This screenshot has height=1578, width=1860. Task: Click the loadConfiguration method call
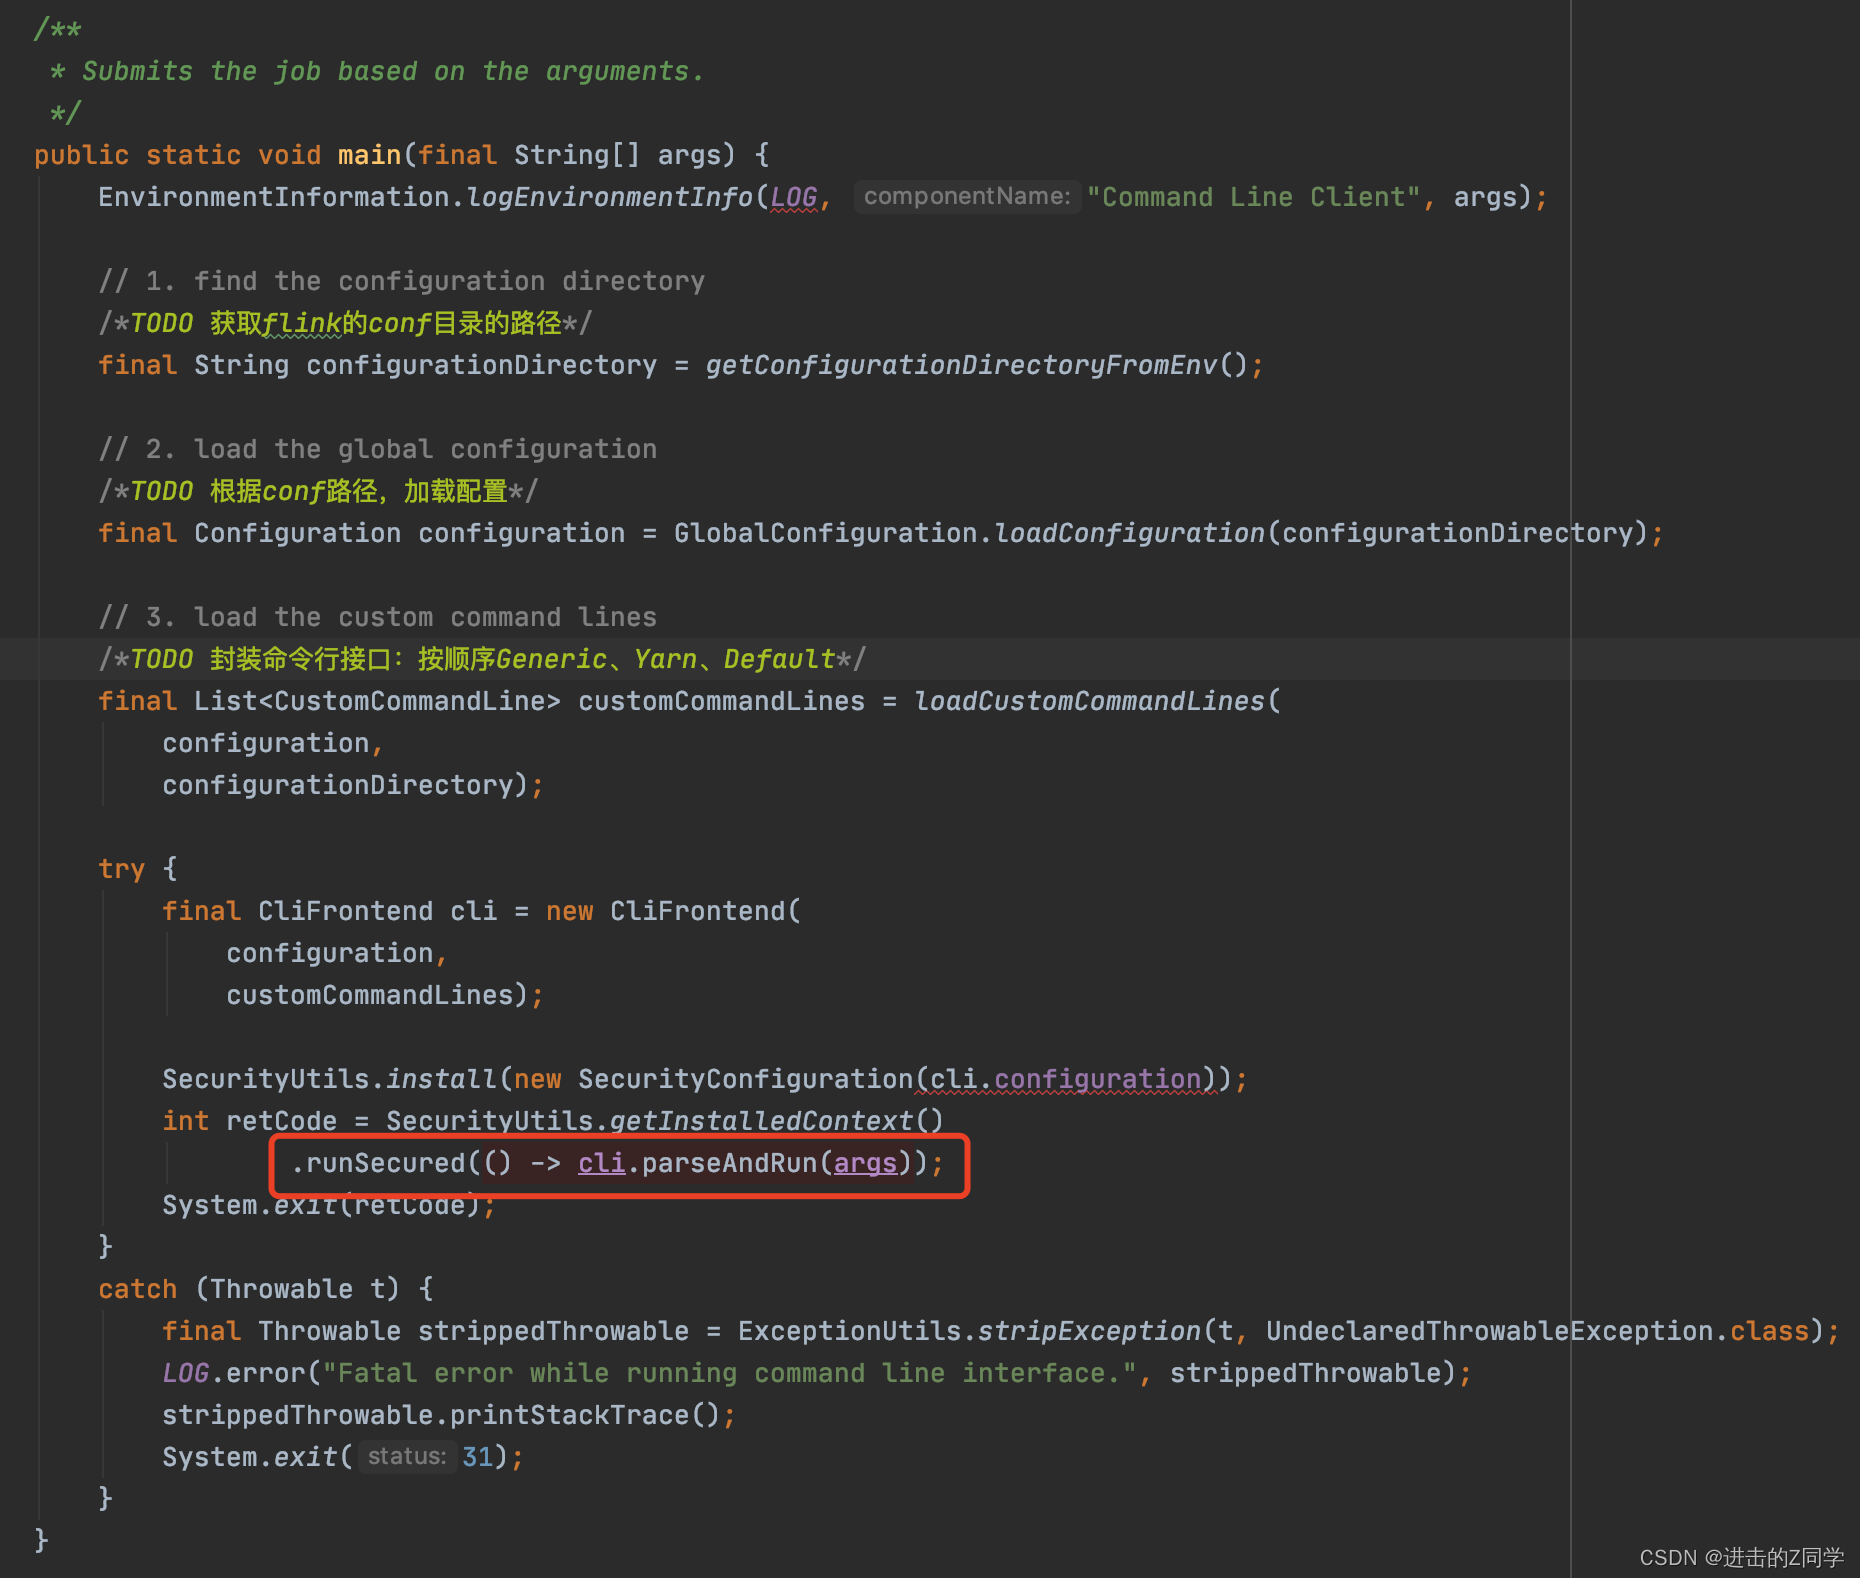[x=1130, y=533]
